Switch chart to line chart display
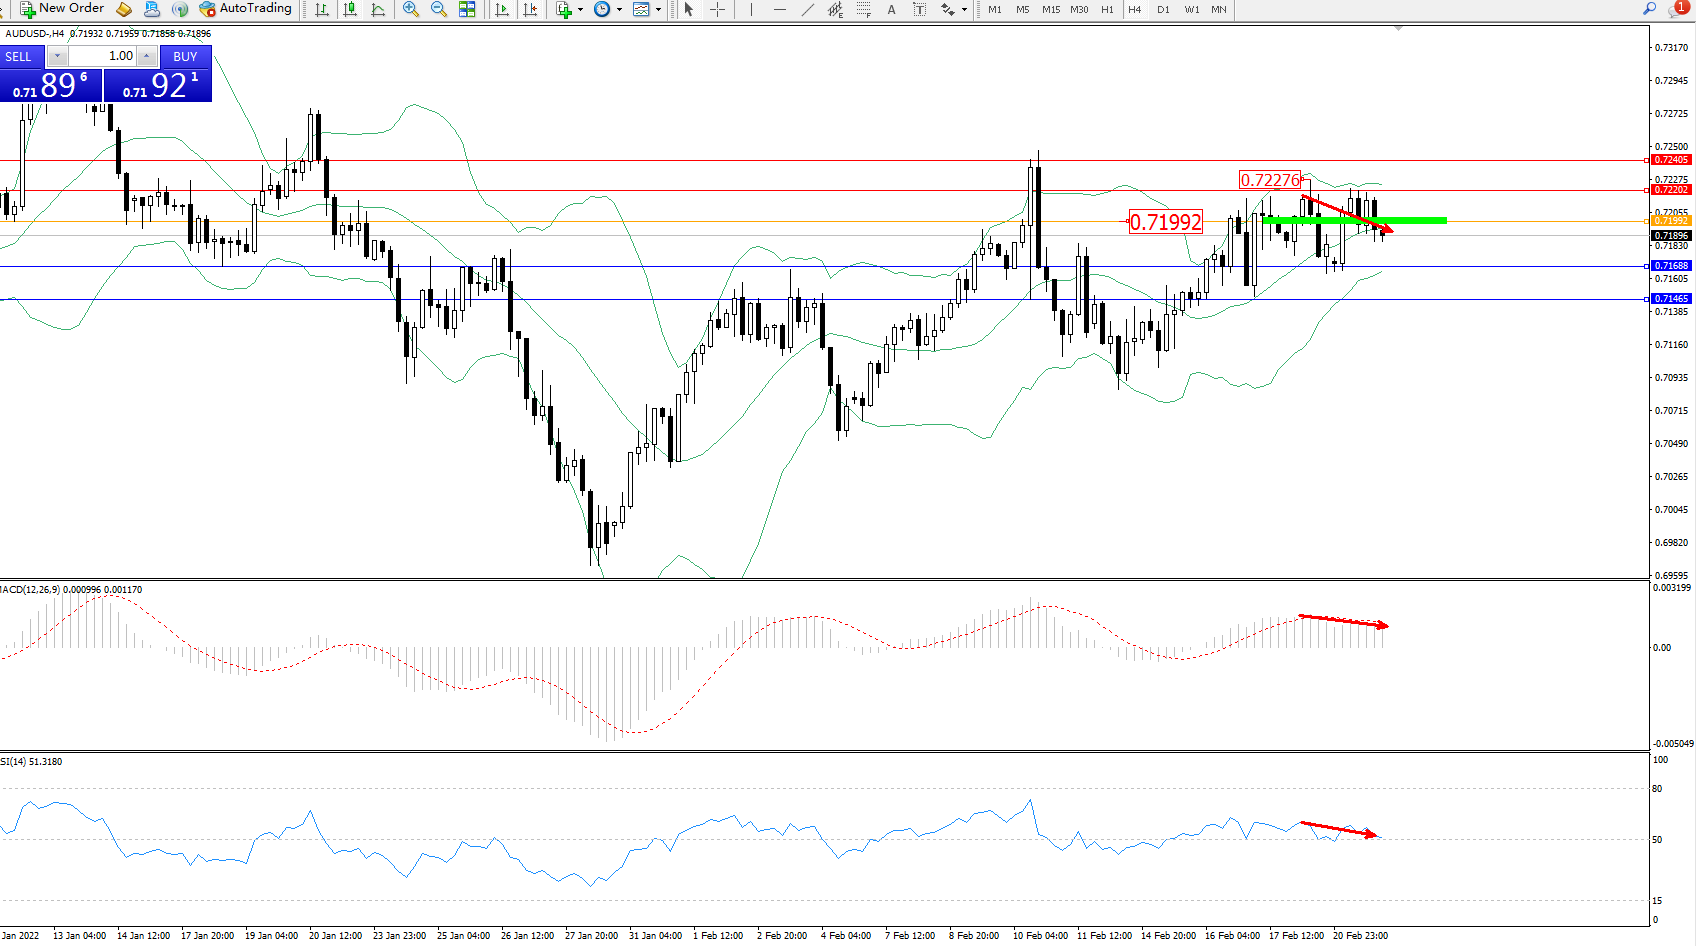 (378, 9)
